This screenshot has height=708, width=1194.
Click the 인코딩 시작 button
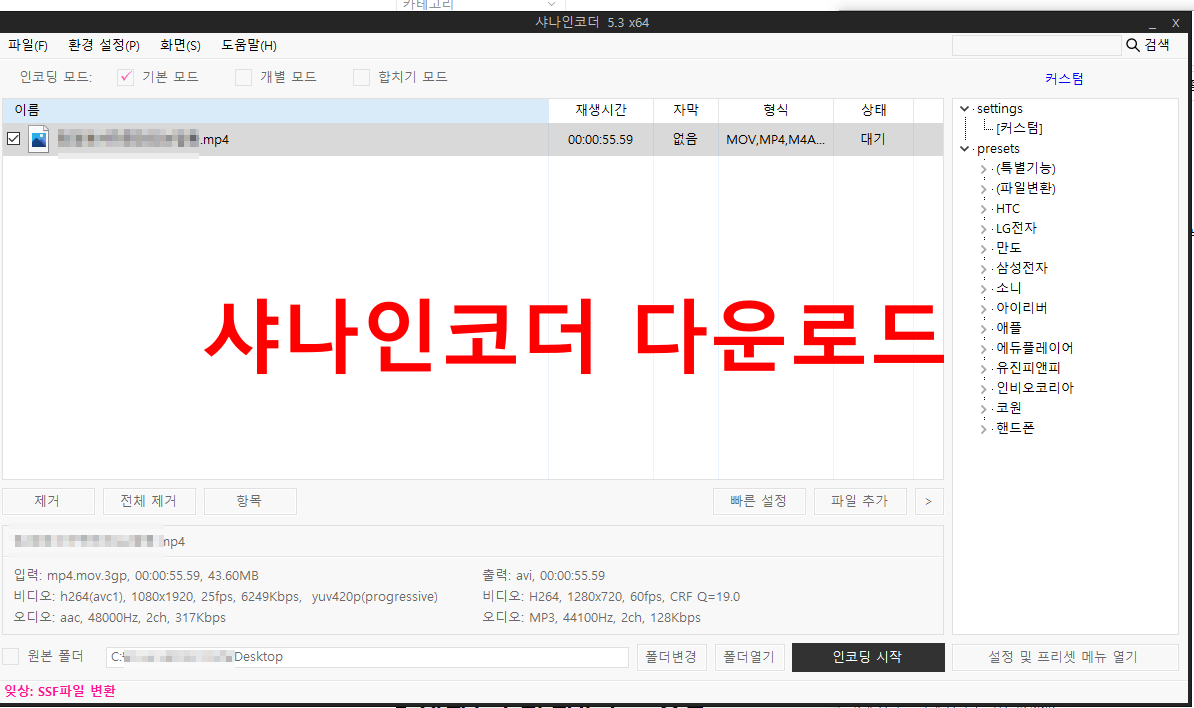(867, 657)
